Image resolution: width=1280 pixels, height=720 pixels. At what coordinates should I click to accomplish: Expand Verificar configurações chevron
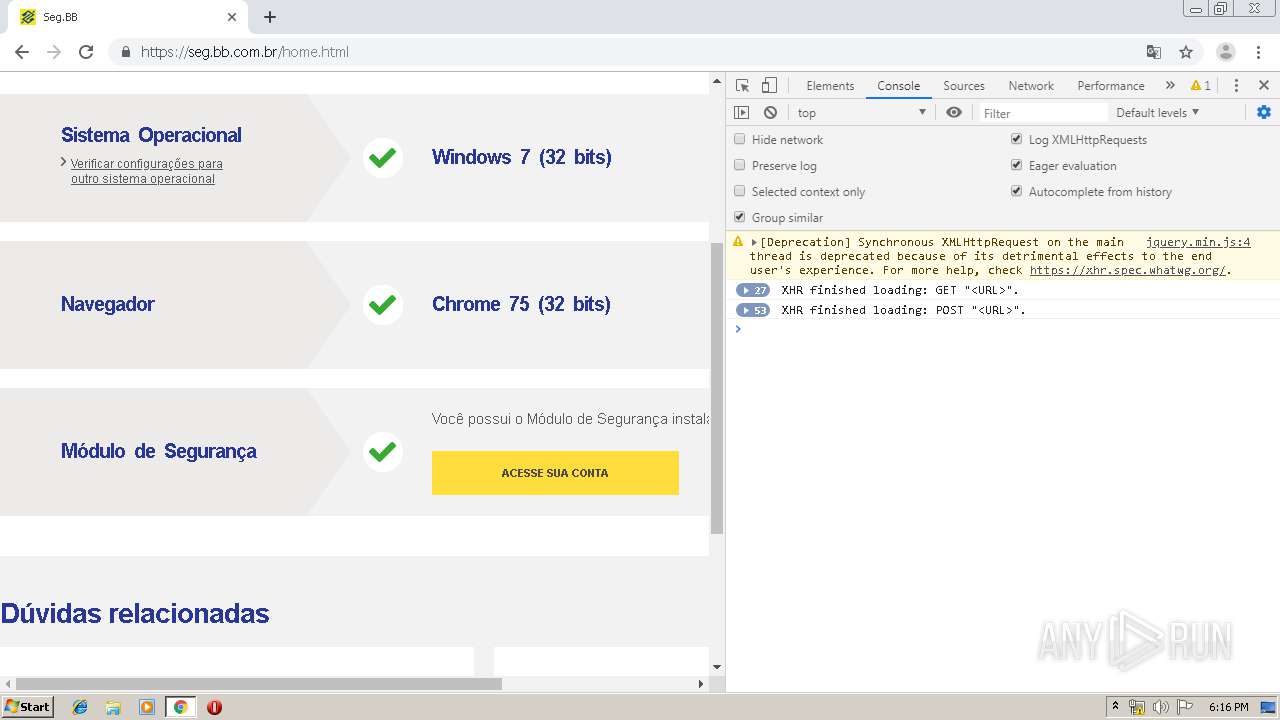(64, 162)
